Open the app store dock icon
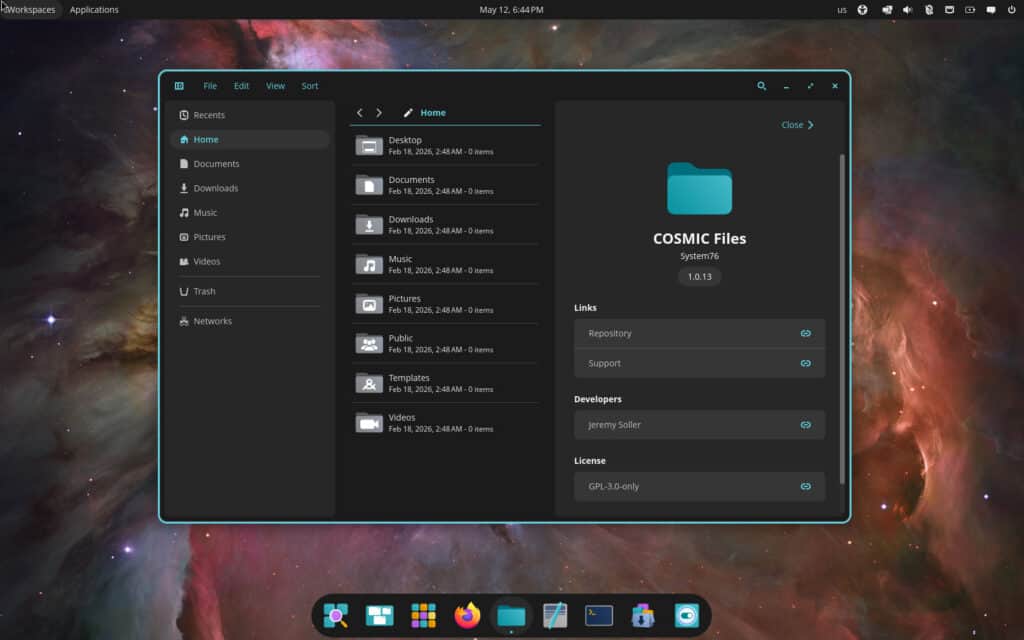1024x640 pixels. click(x=643, y=615)
